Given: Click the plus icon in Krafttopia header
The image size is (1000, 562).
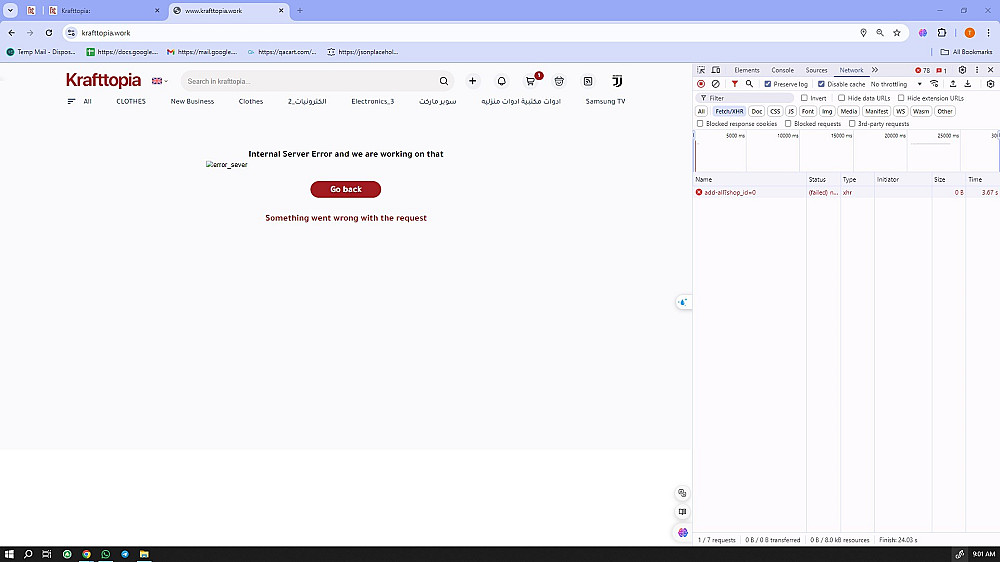Looking at the screenshot, I should coord(473,81).
